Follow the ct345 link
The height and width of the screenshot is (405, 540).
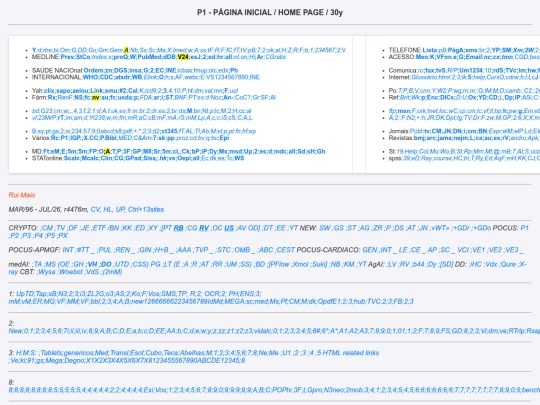pos(169,131)
